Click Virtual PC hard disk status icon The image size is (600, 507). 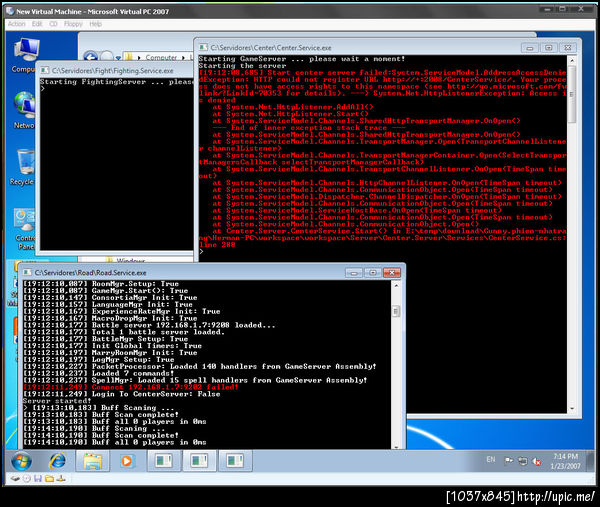tap(15, 478)
